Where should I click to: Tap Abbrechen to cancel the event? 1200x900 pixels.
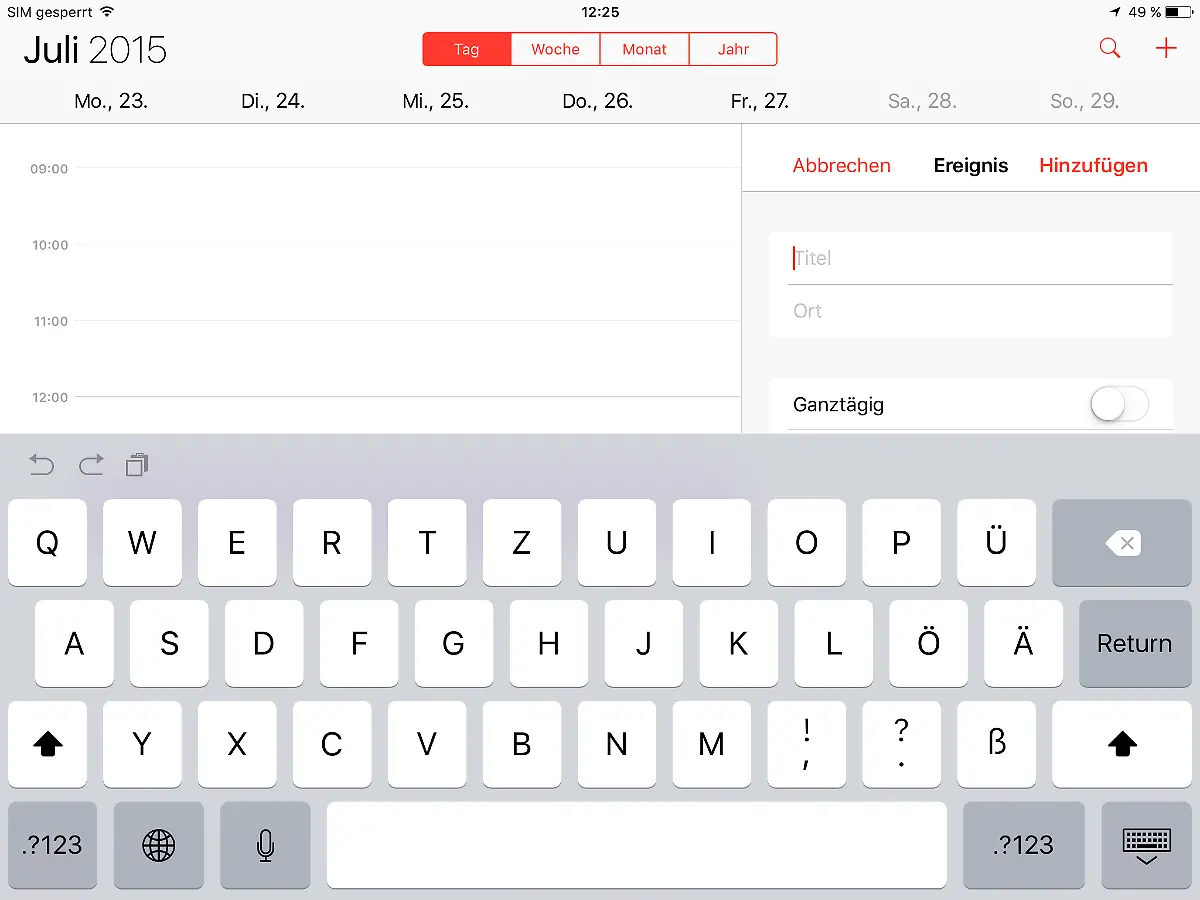coord(842,165)
